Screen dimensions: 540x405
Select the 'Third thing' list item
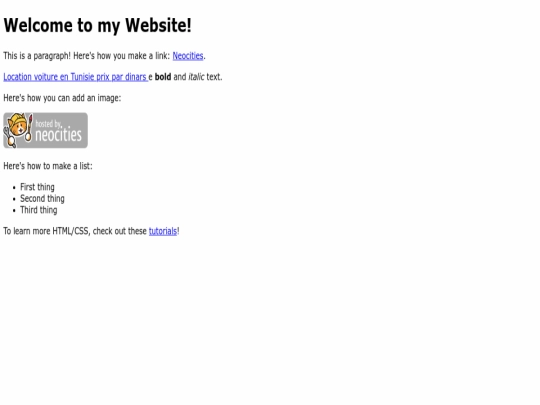(x=39, y=210)
